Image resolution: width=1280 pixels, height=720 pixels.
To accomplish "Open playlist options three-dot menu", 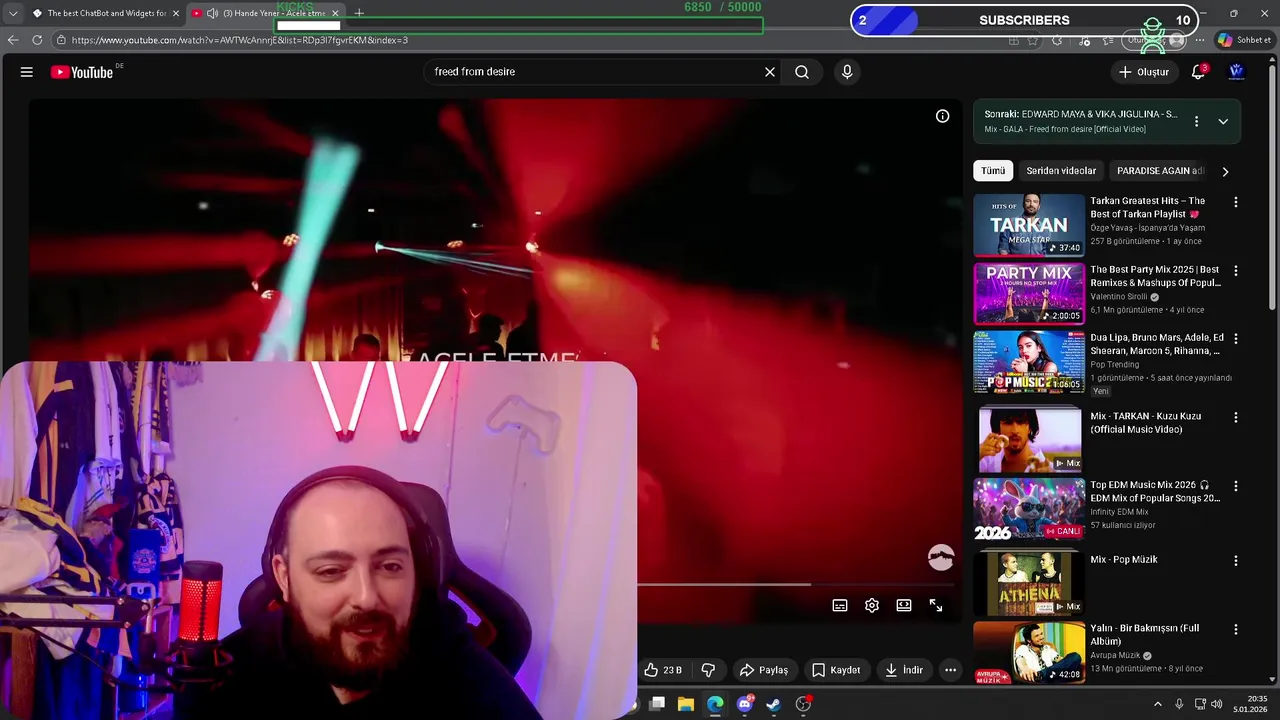I will point(1196,122).
